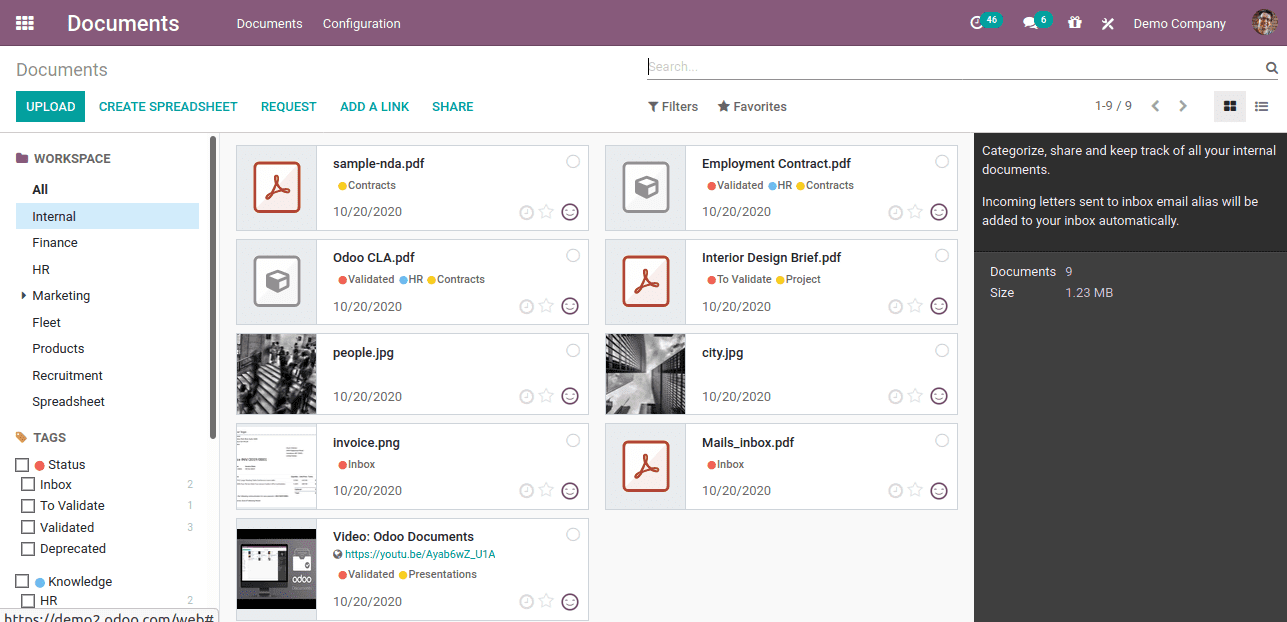Check the Validated tag checkbox
The image size is (1287, 622).
28,528
